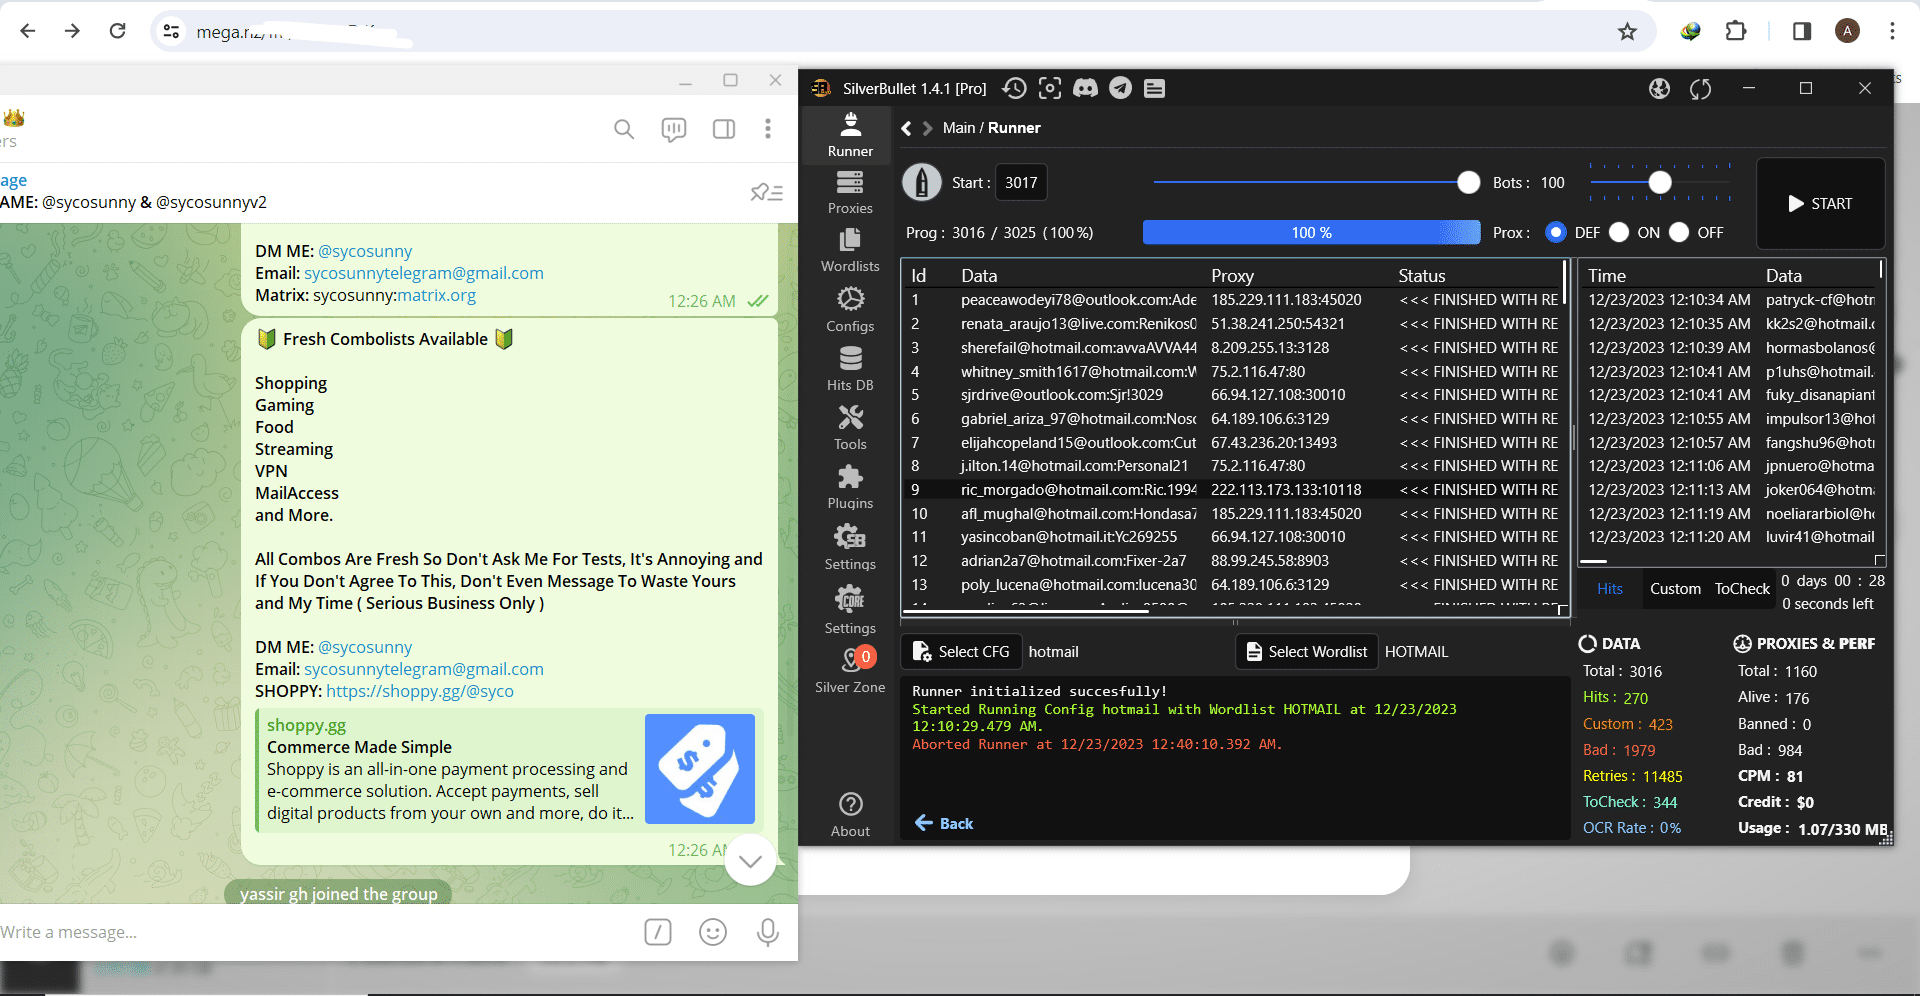Screen dimensions: 1920x996
Task: Open the About page in SilverBullet
Action: (x=850, y=815)
